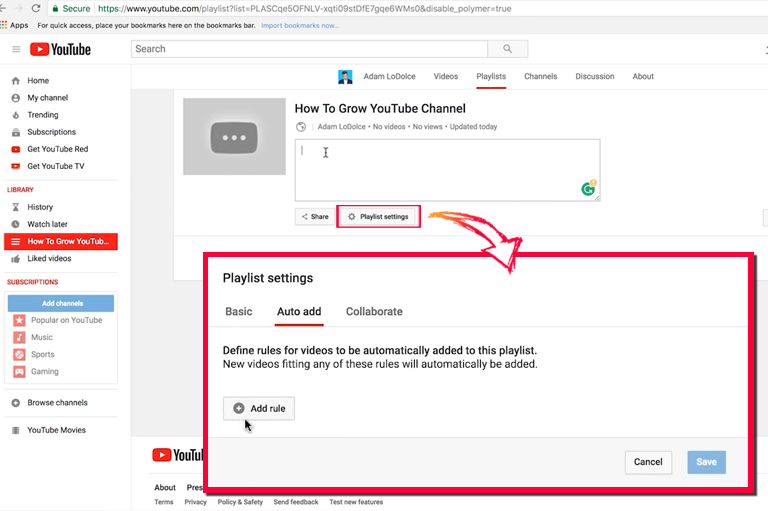Screen dimensions: 768x511
Task: Click the YouTube Movies label
Action: pyautogui.click(x=56, y=430)
